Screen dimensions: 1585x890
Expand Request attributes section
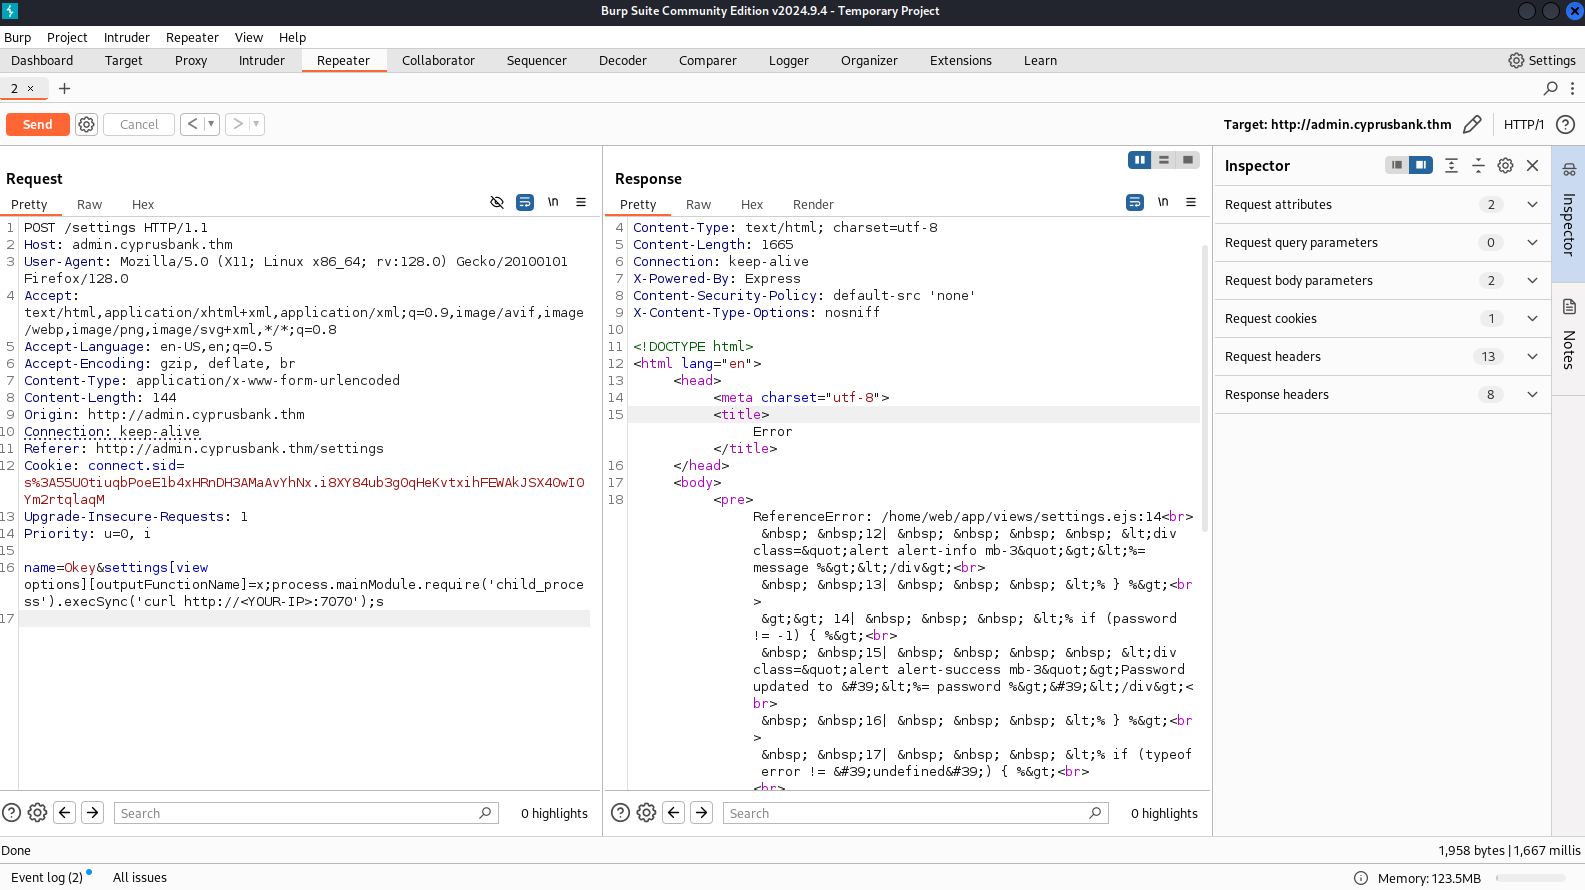tap(1382, 204)
